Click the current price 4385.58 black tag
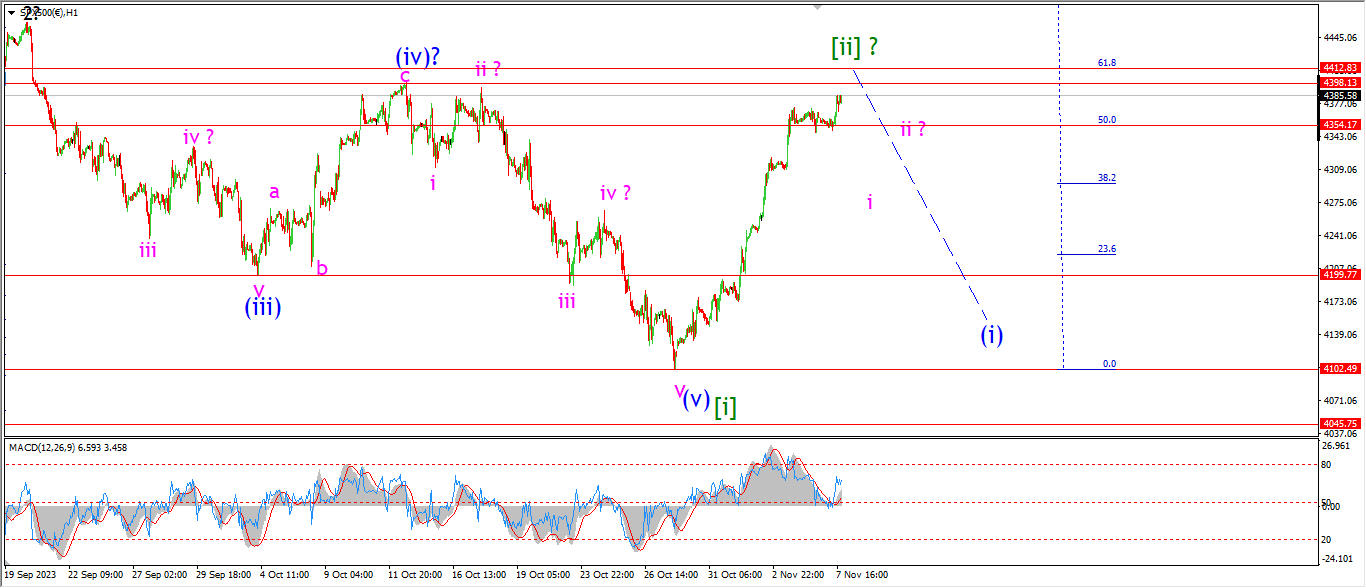1366x588 pixels. tap(1340, 95)
